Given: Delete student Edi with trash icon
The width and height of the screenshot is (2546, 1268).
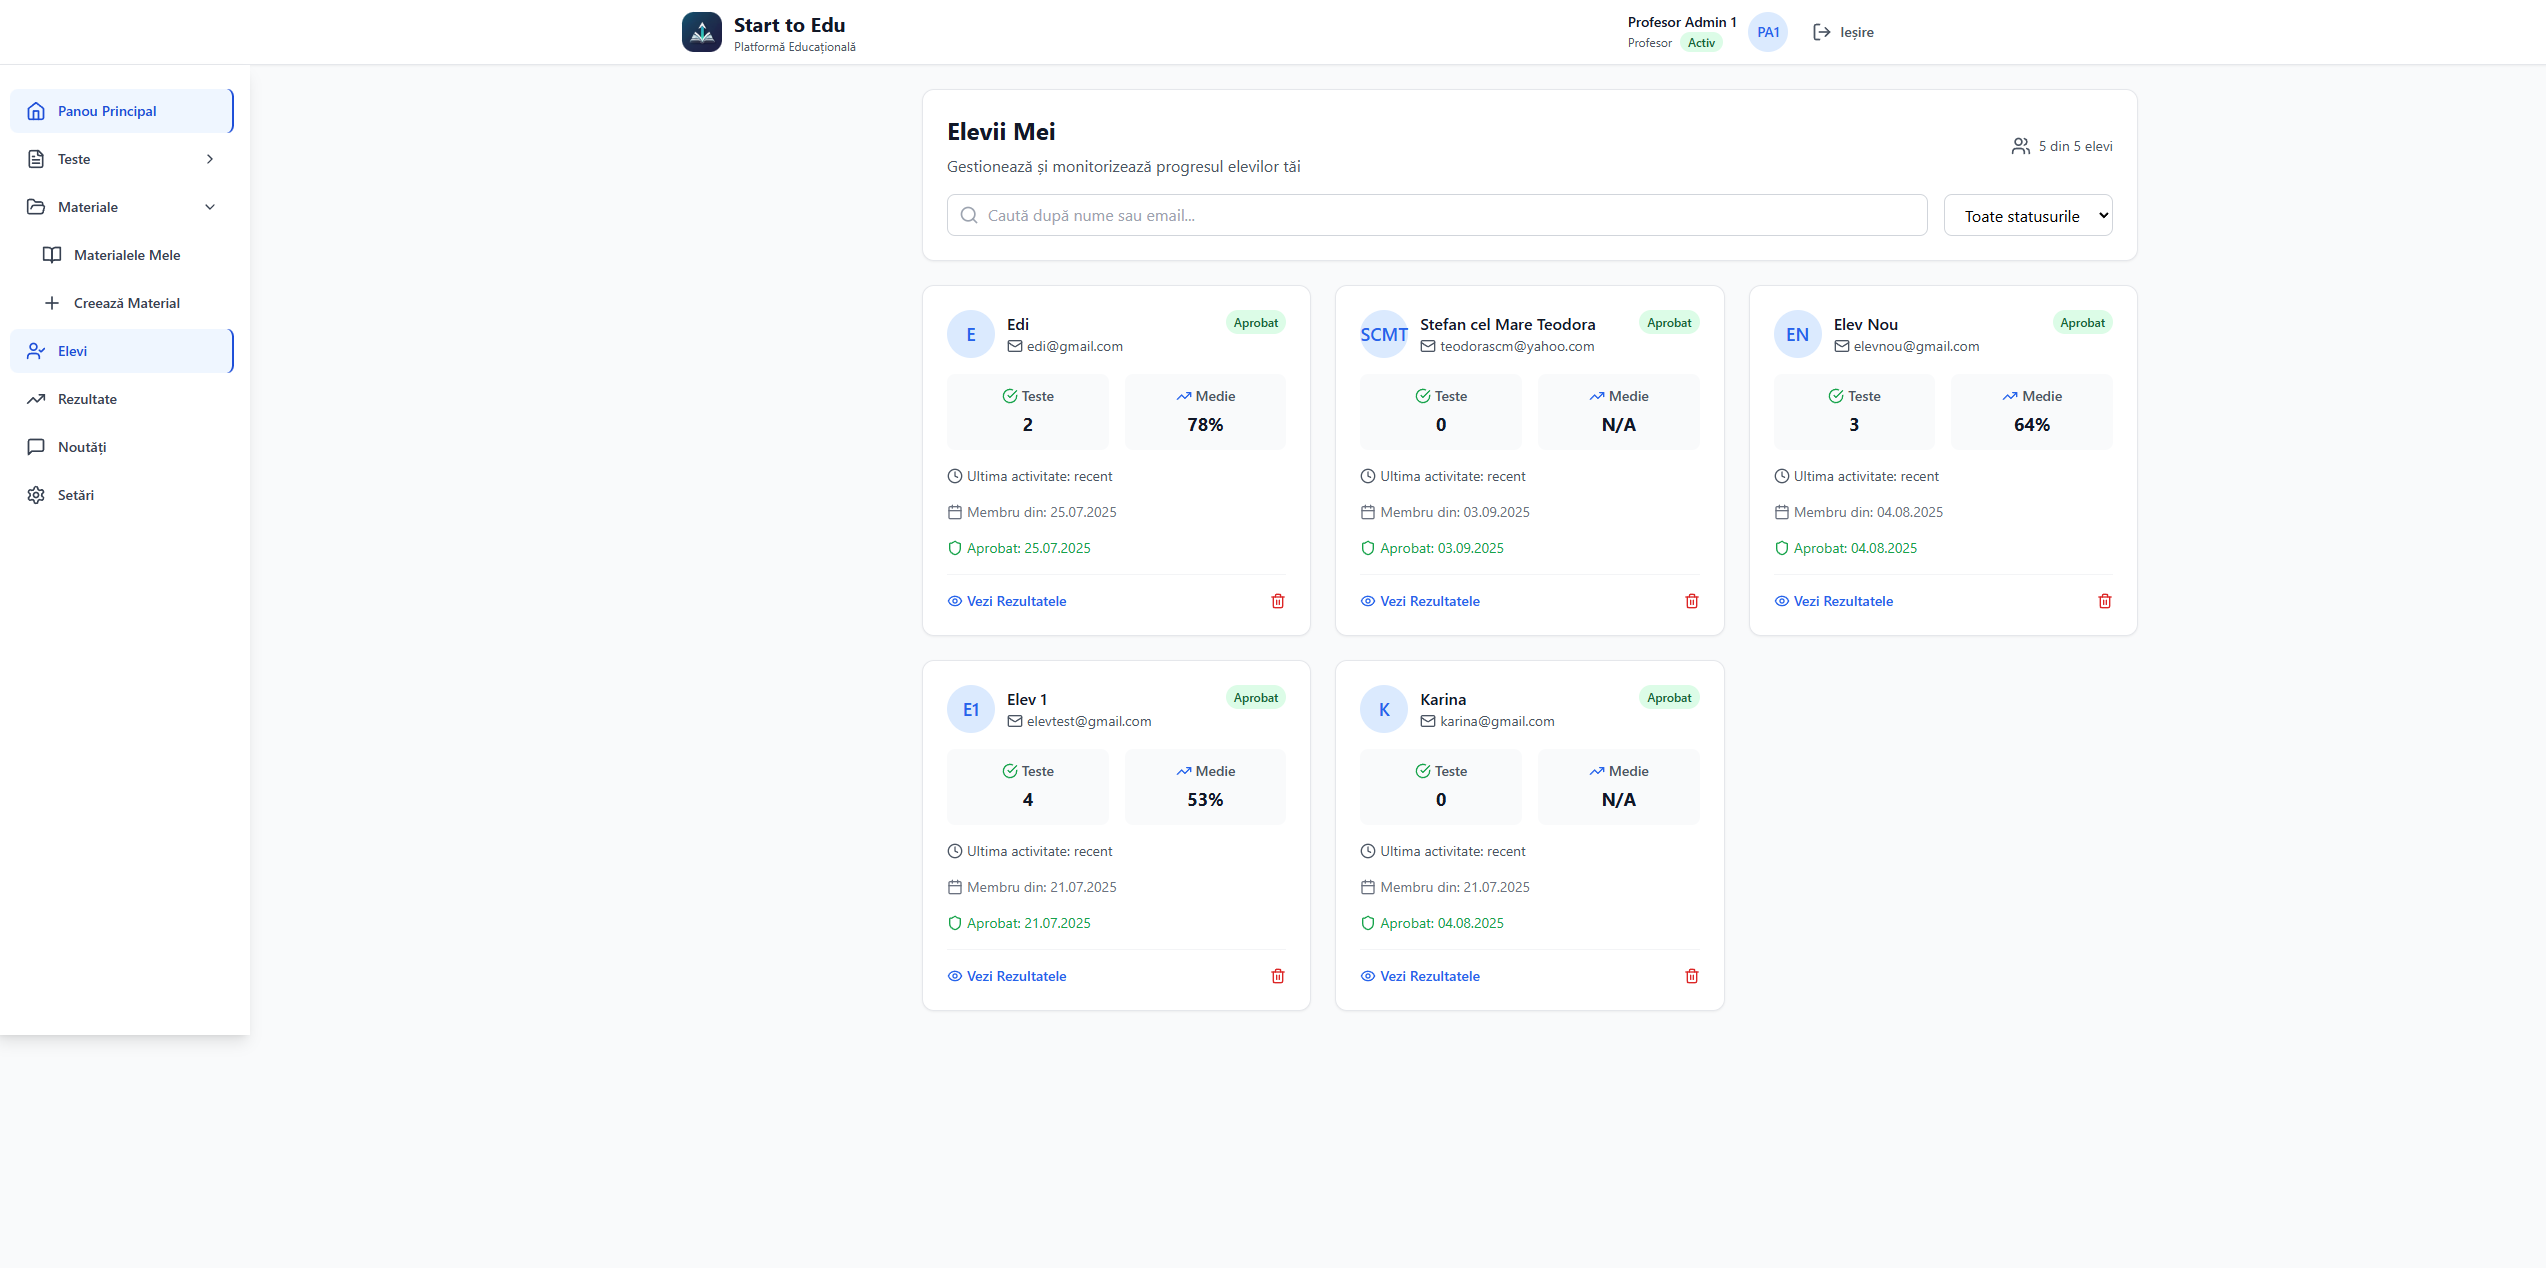Looking at the screenshot, I should tap(1277, 601).
